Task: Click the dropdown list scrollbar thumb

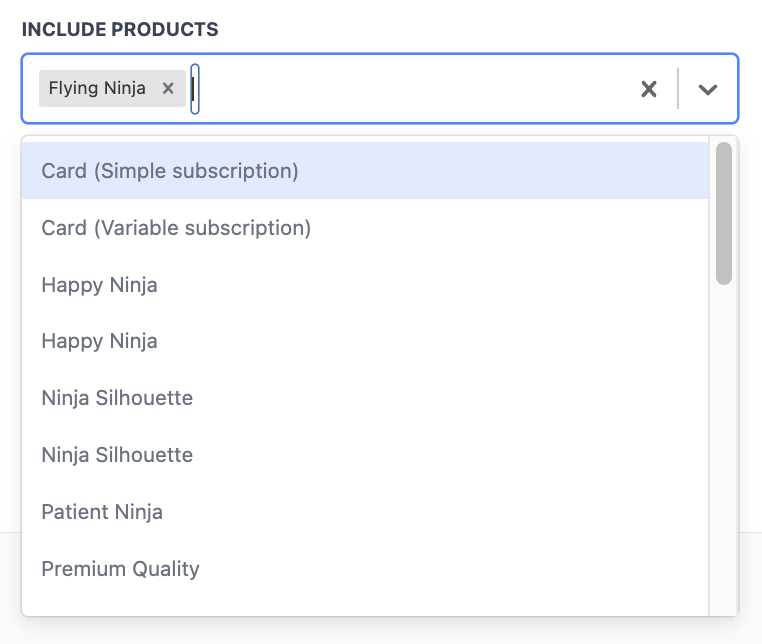Action: pos(724,212)
